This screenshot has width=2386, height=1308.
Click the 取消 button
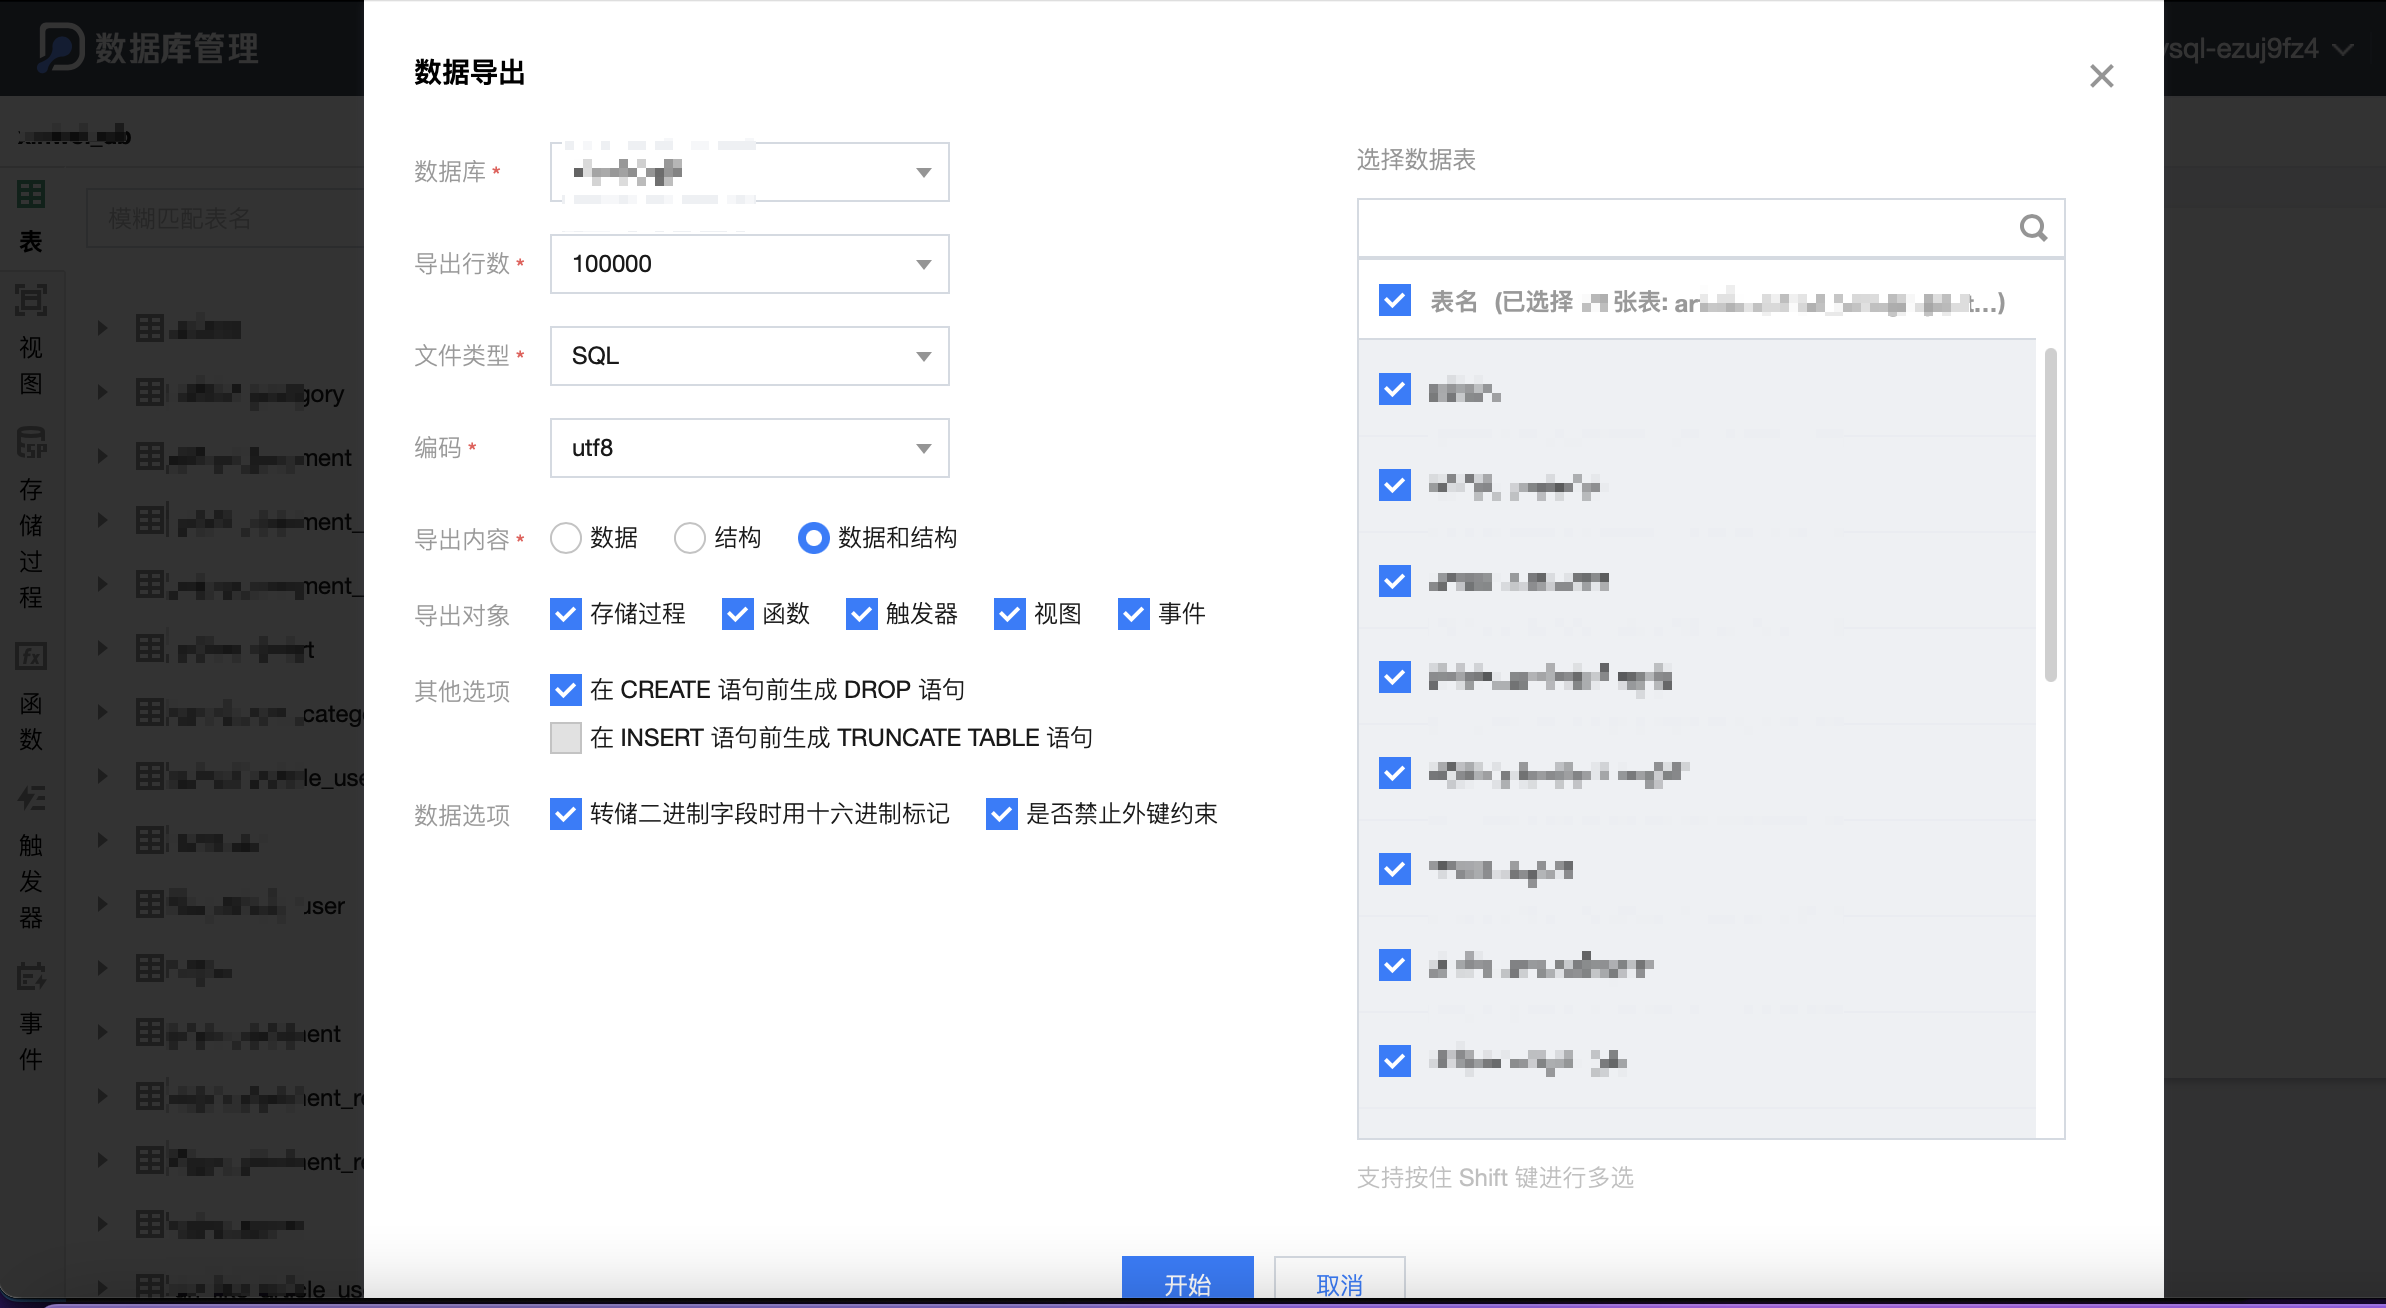(1339, 1284)
